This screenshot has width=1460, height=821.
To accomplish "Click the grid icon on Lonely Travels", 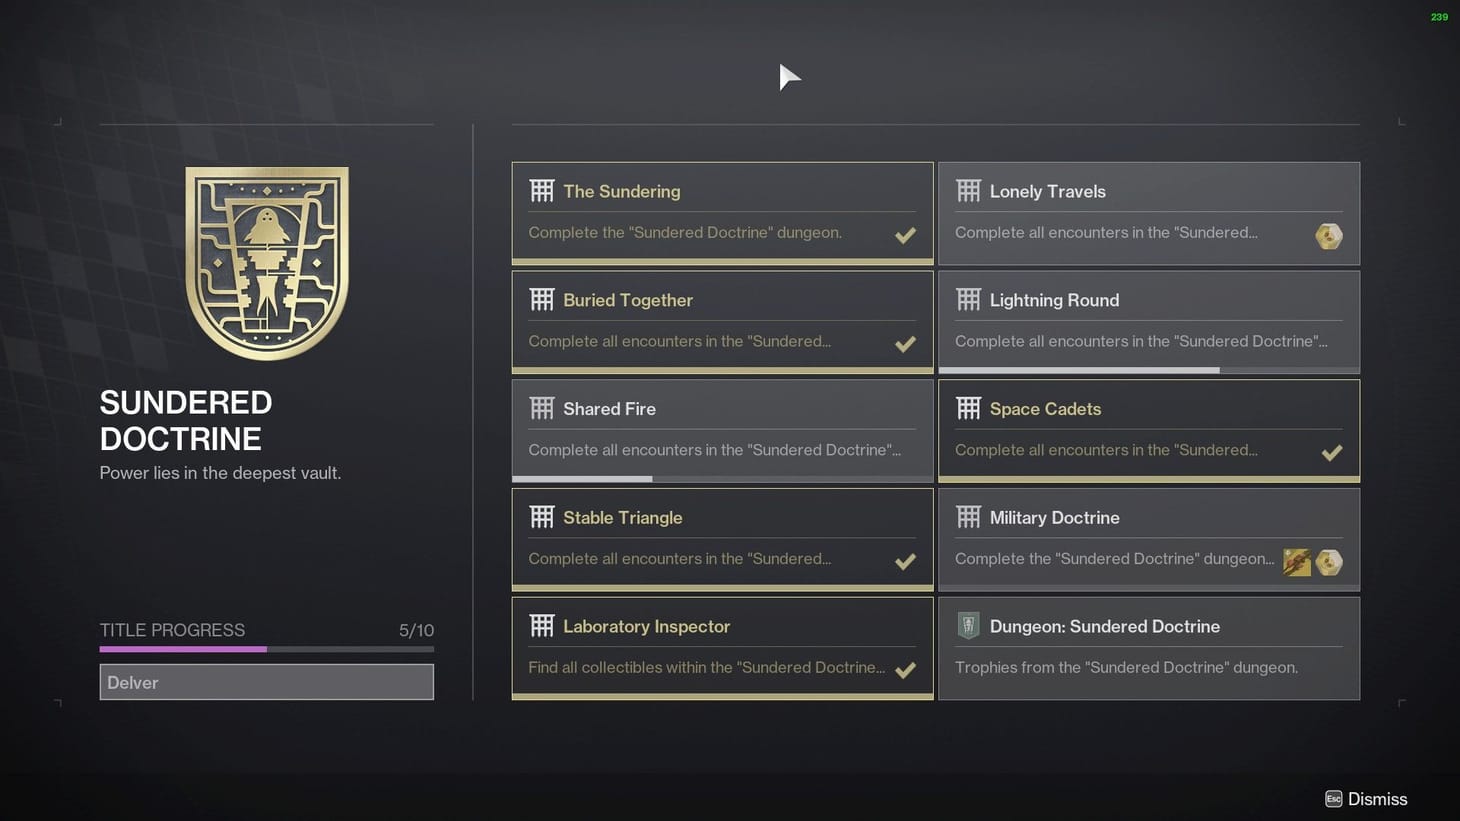I will click(x=968, y=190).
